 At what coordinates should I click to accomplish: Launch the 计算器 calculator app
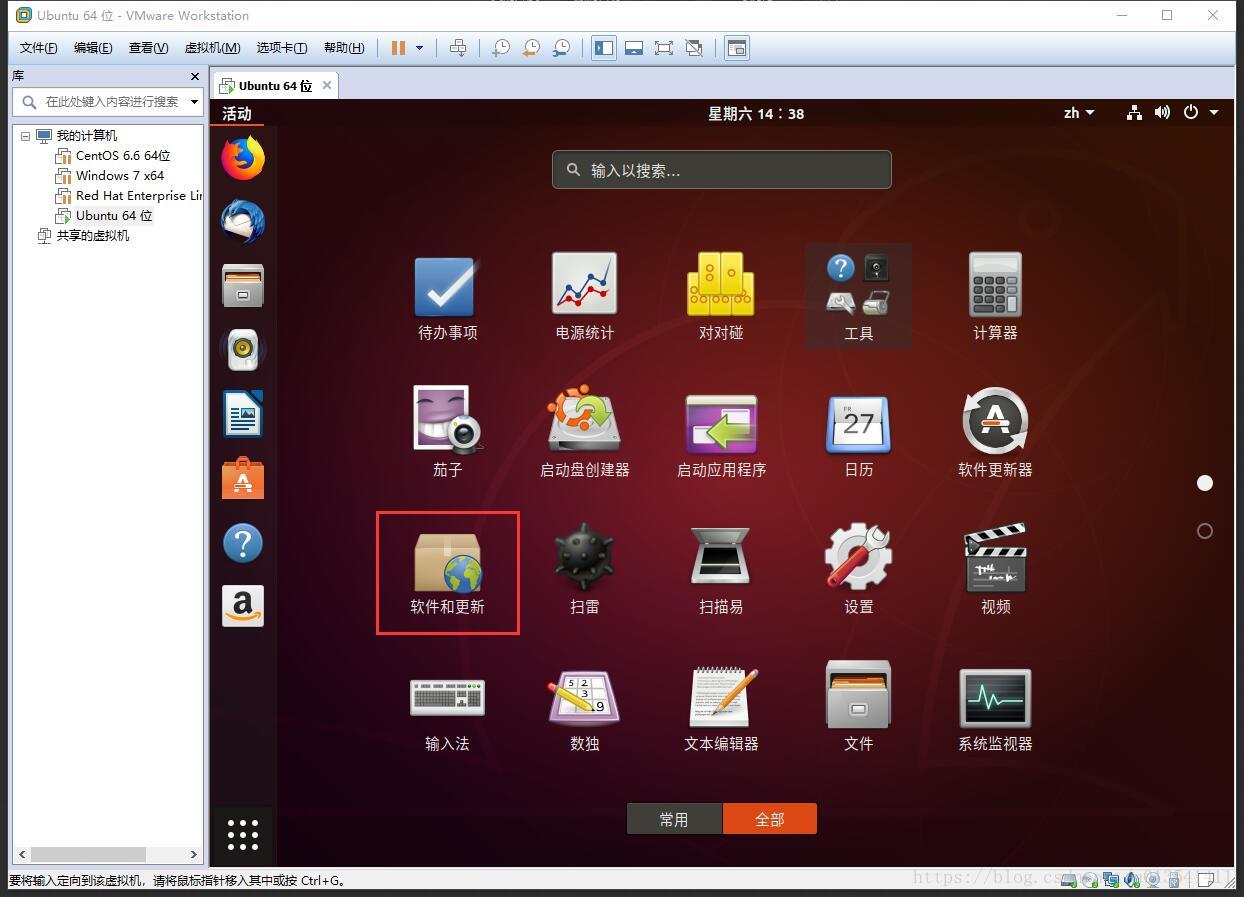click(995, 298)
